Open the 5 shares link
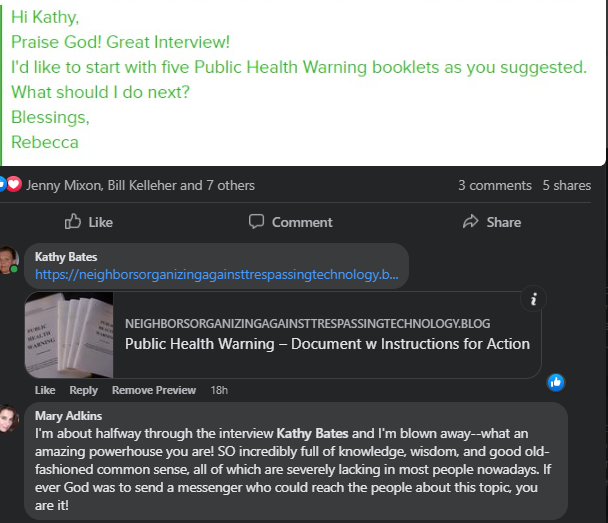This screenshot has height=523, width=608. click(566, 185)
